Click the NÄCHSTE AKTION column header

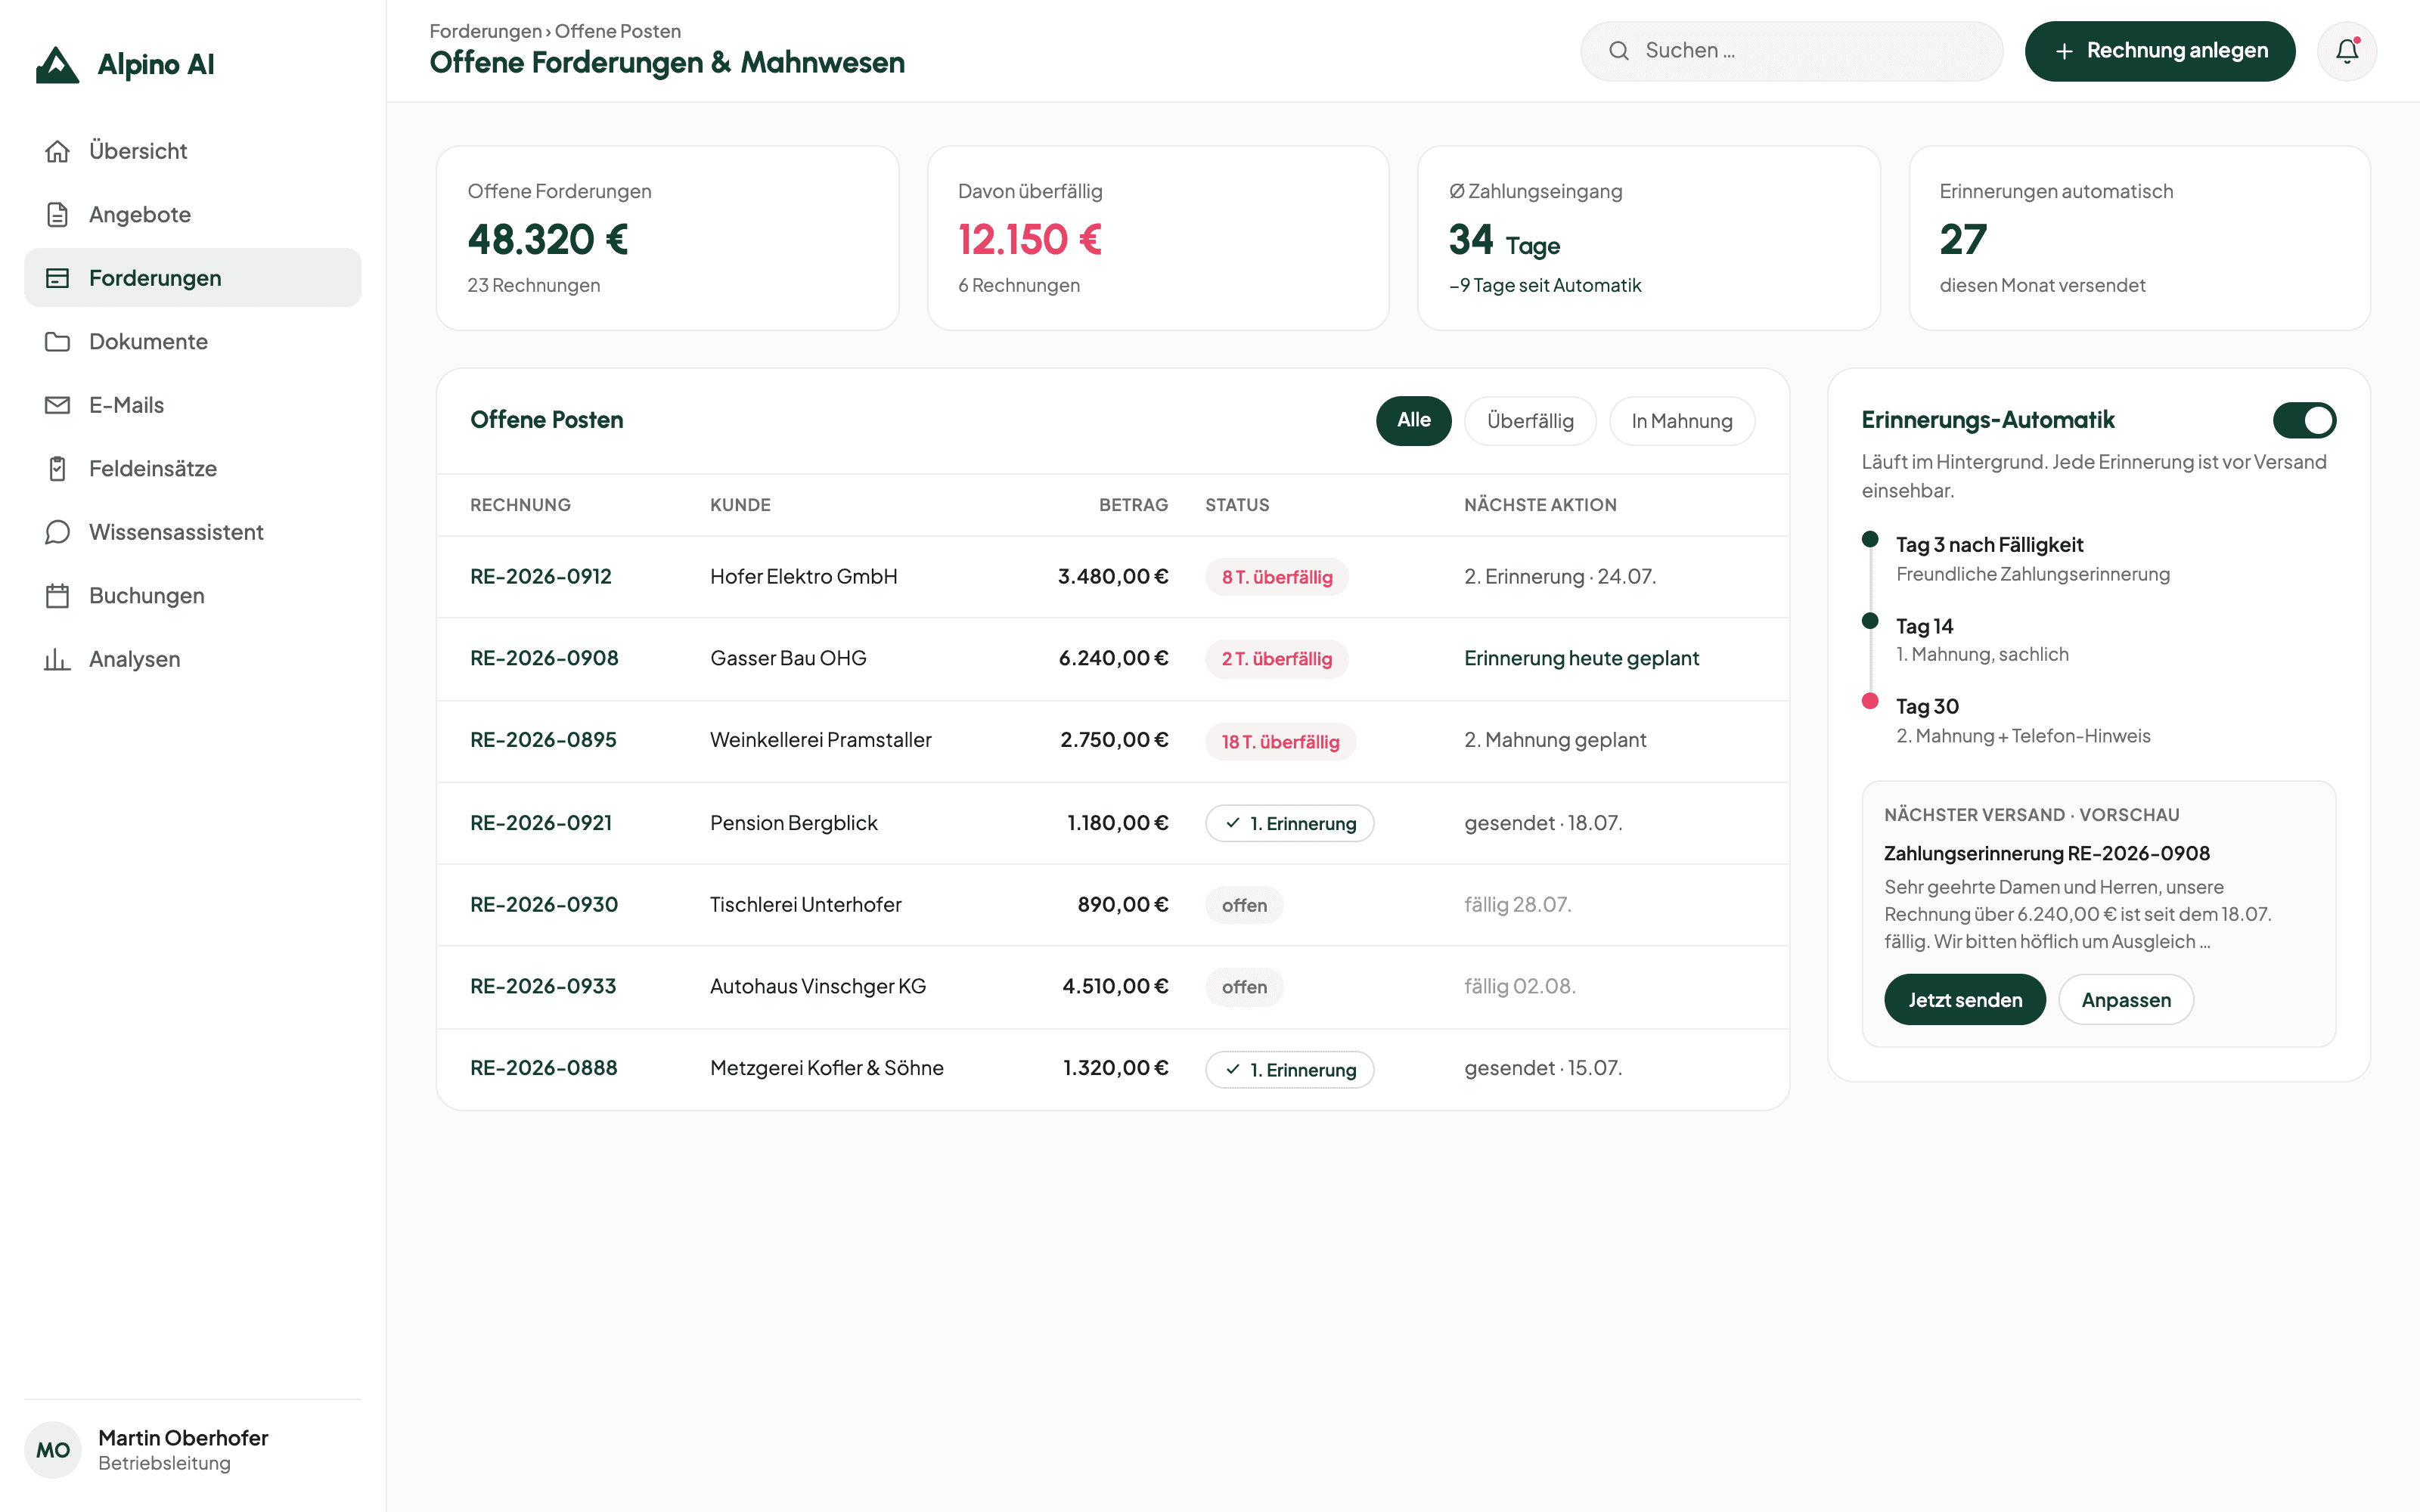pos(1540,505)
